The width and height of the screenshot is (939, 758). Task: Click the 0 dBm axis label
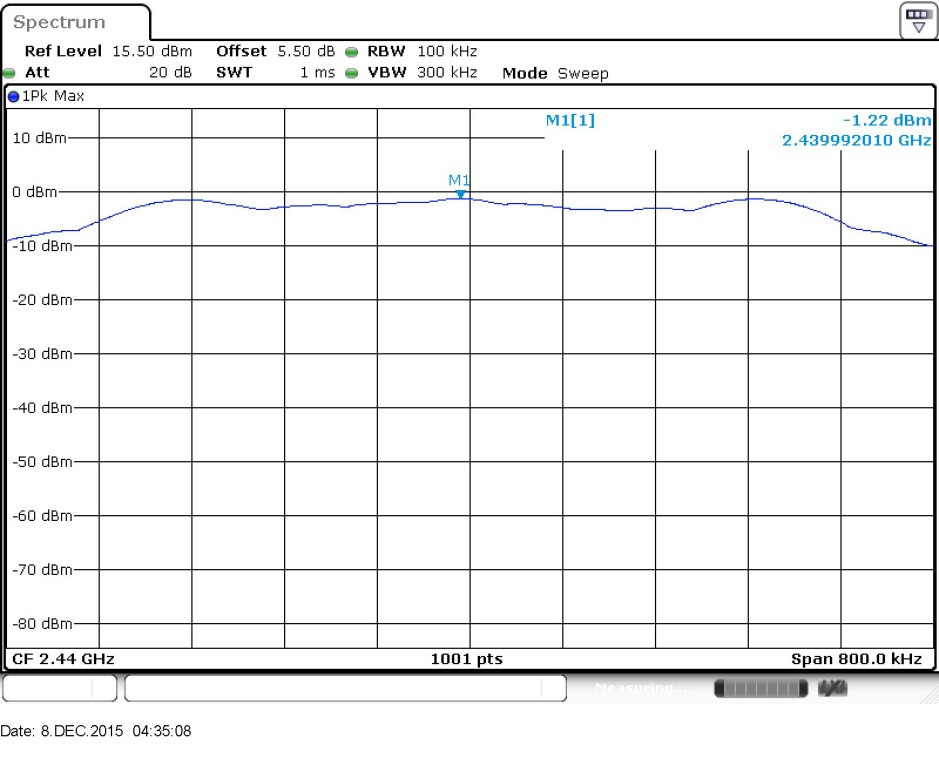[35, 192]
